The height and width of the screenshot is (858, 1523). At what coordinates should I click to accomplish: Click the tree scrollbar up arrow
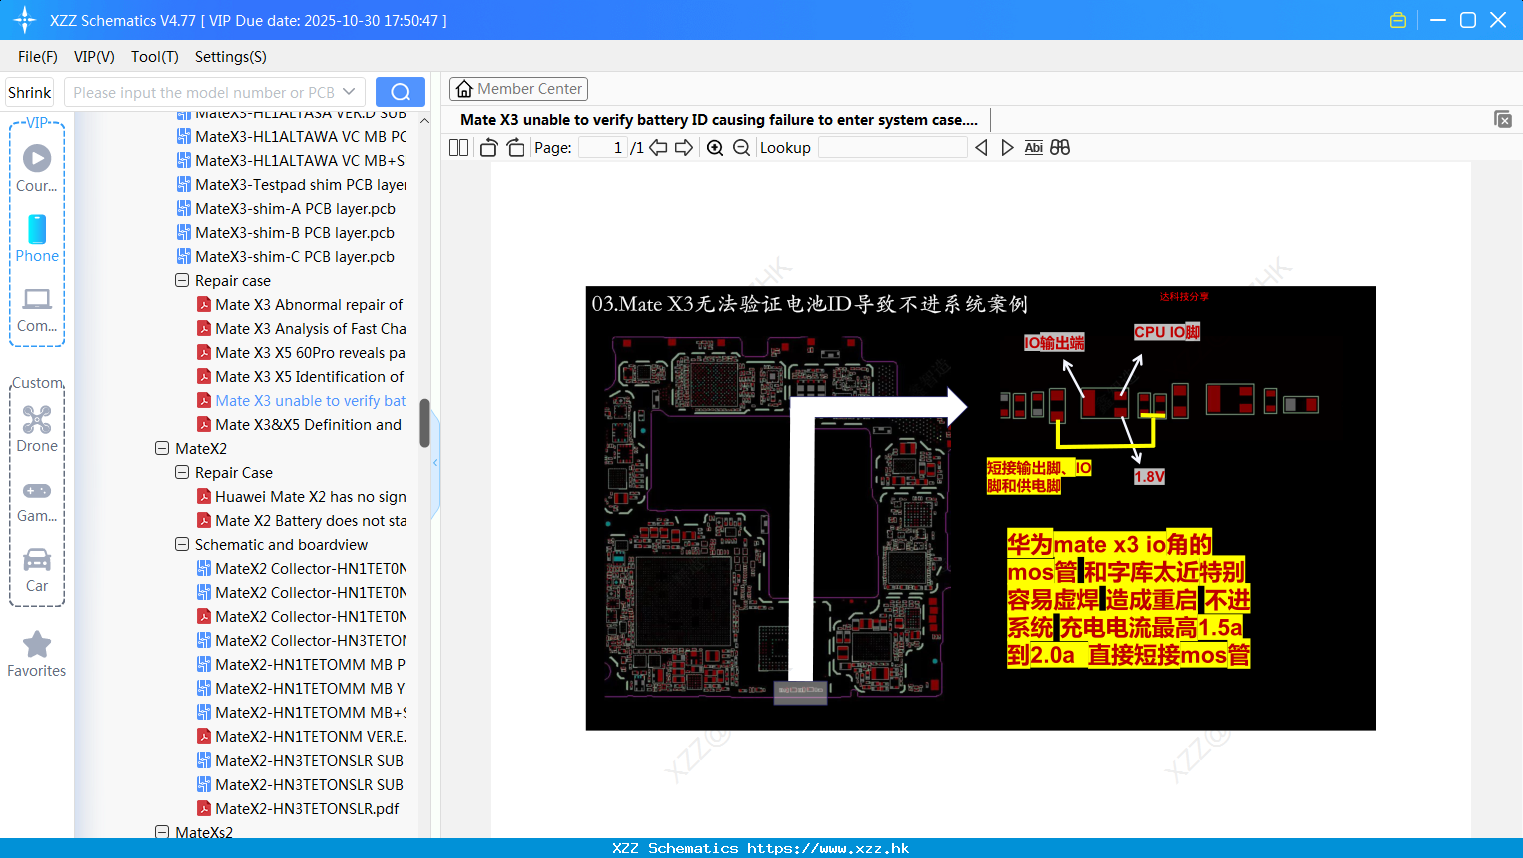tap(424, 120)
